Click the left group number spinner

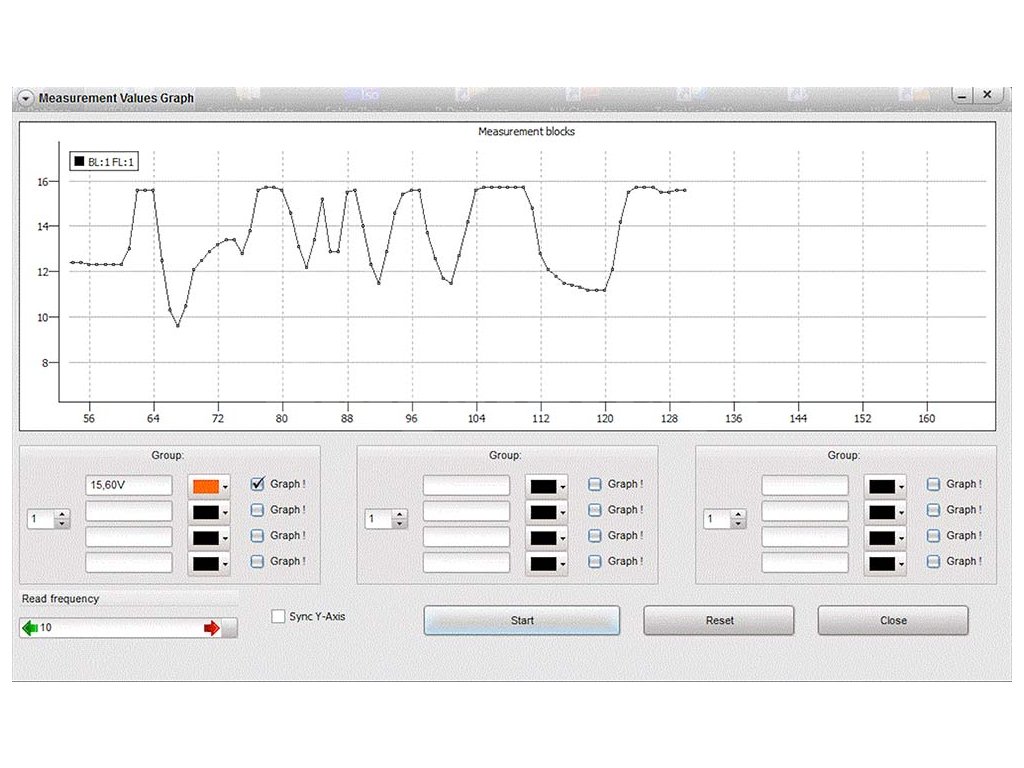tap(47, 520)
